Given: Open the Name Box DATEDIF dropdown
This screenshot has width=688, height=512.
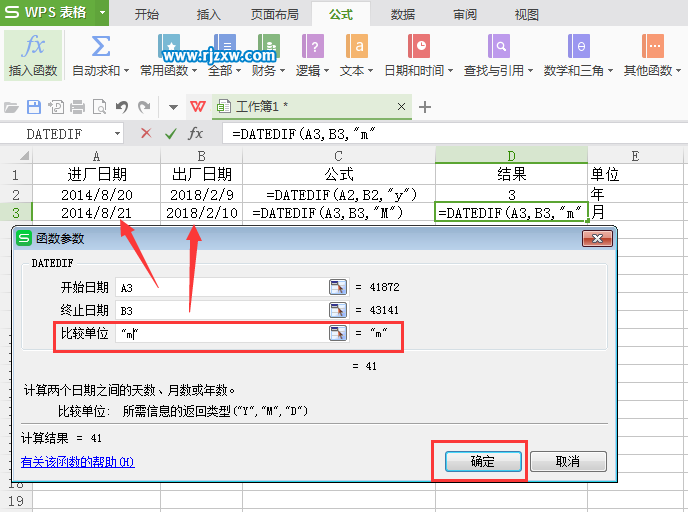Looking at the screenshot, I should [117, 133].
